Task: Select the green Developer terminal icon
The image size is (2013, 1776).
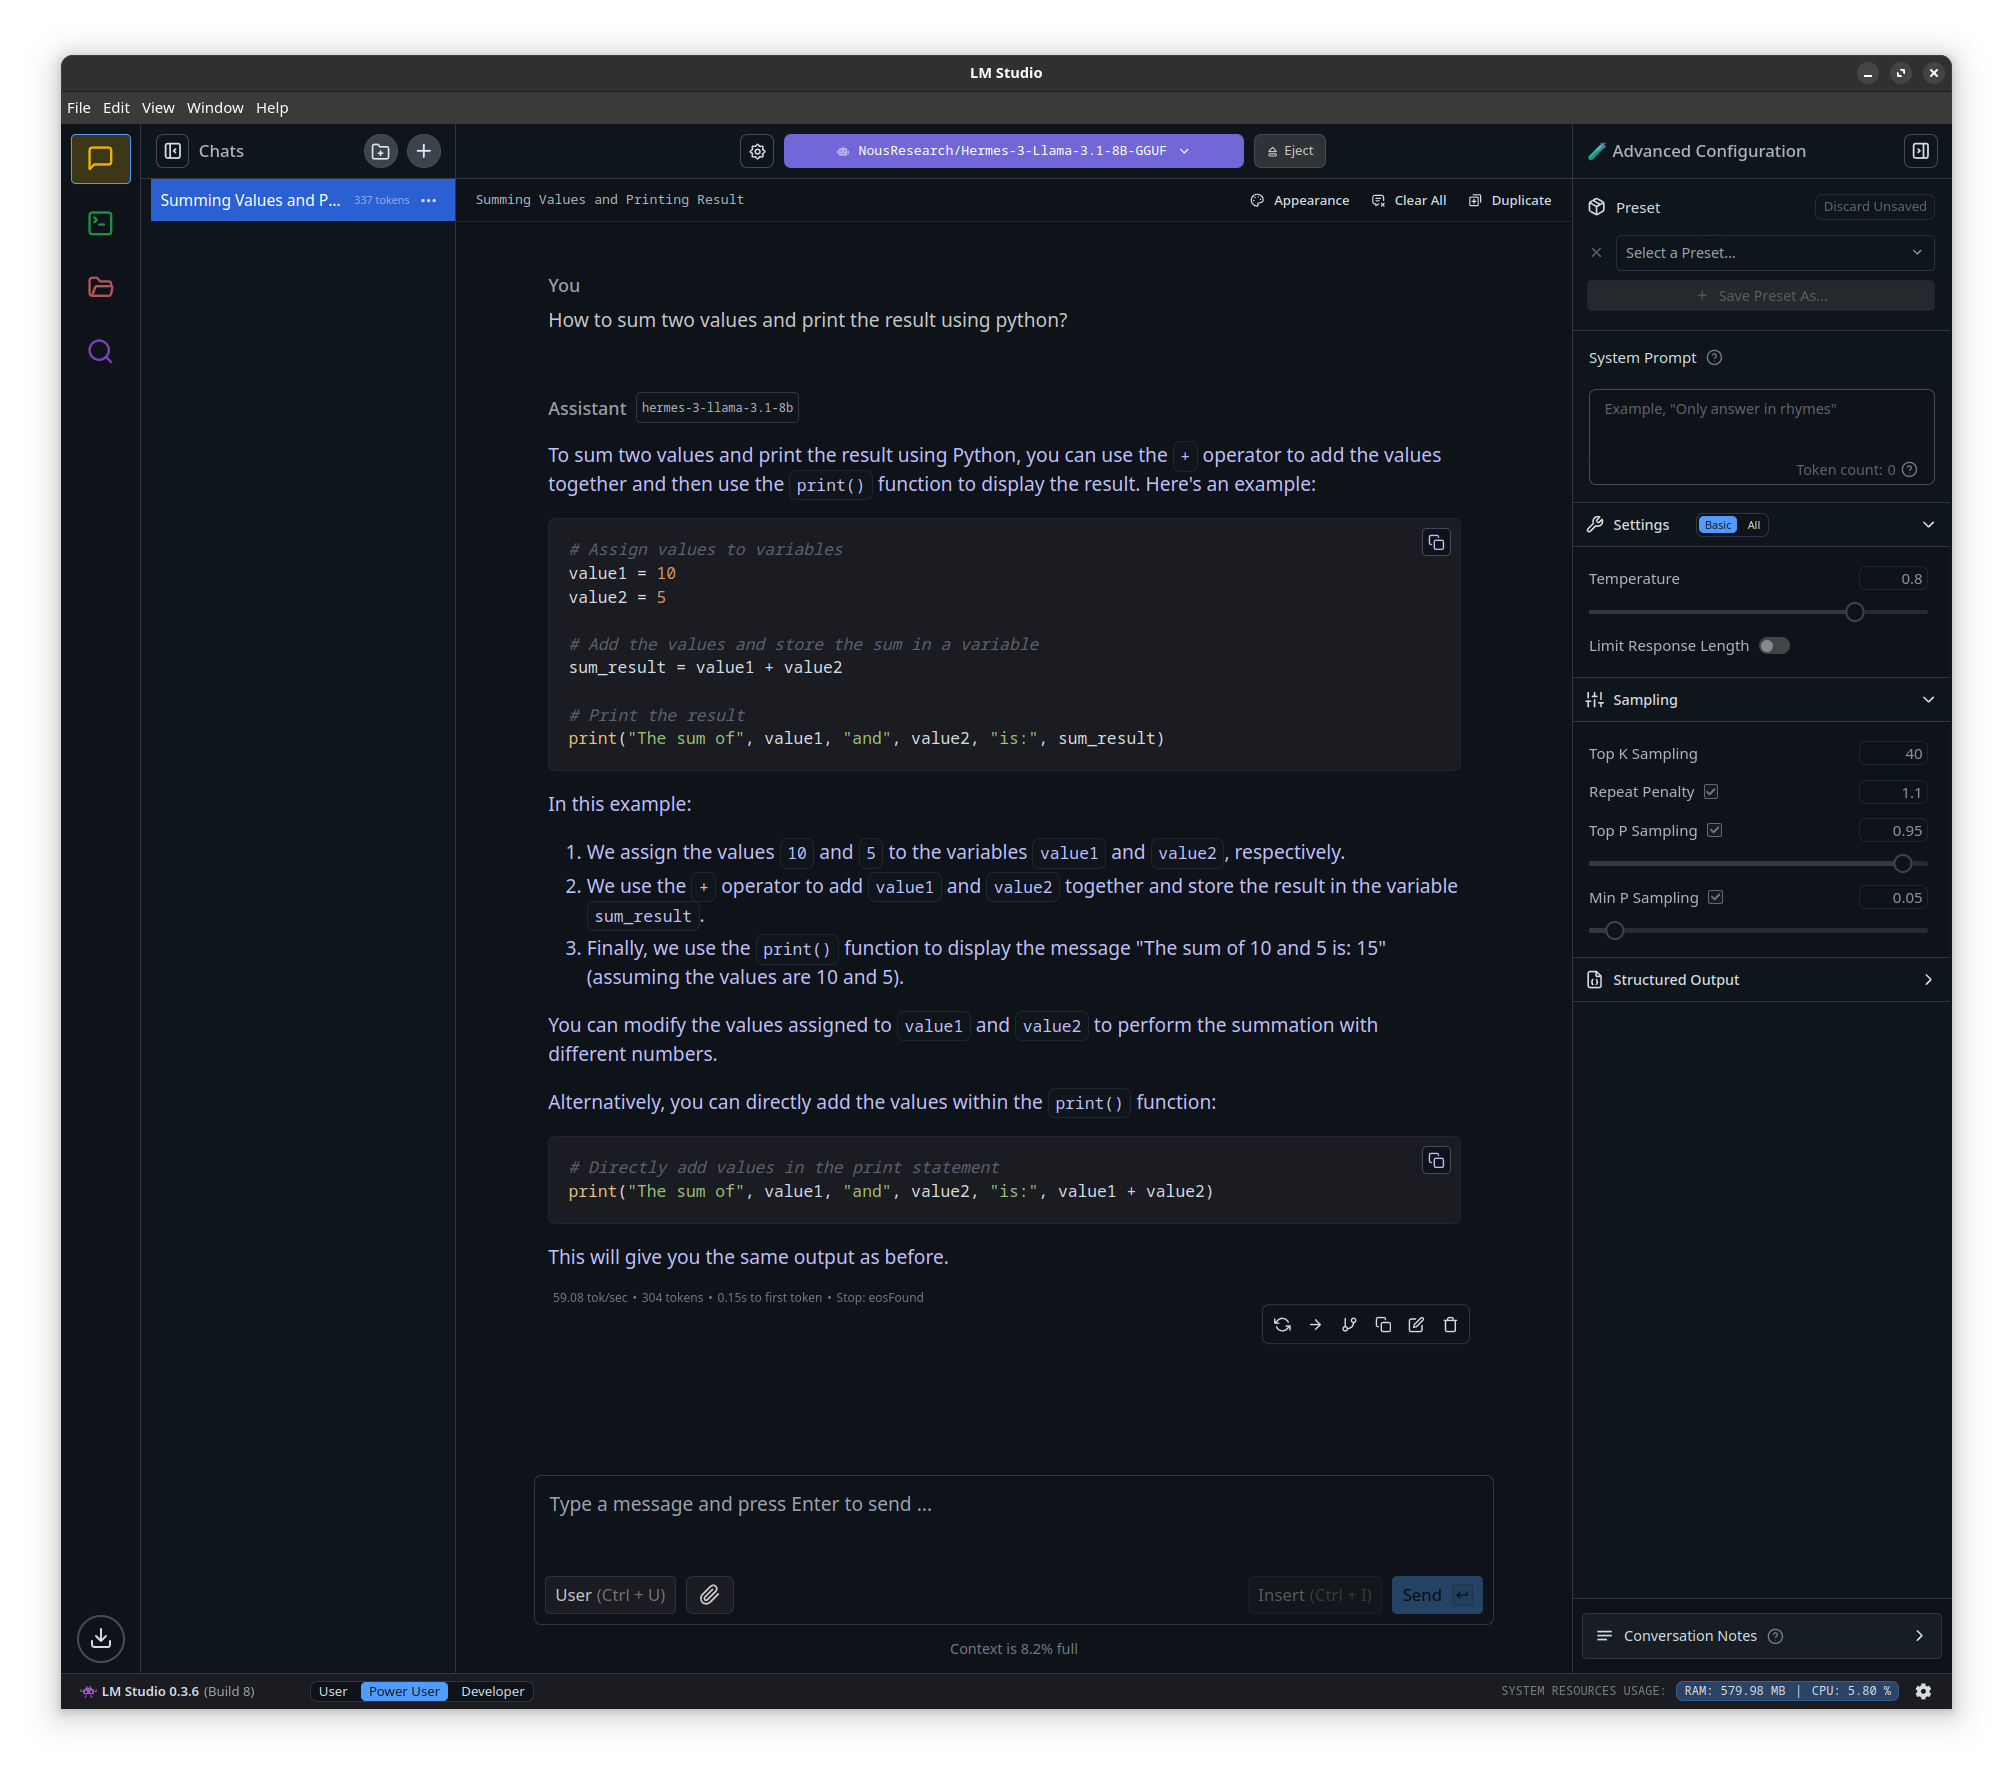Action: (100, 223)
